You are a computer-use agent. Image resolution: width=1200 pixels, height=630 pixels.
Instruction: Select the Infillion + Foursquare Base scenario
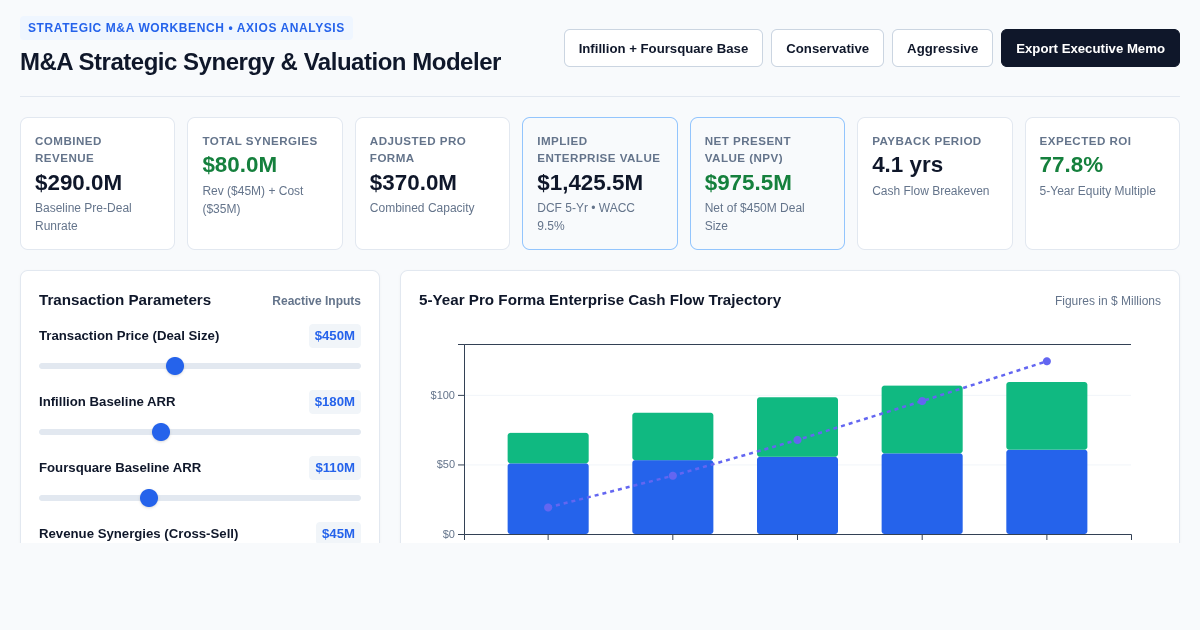click(663, 48)
